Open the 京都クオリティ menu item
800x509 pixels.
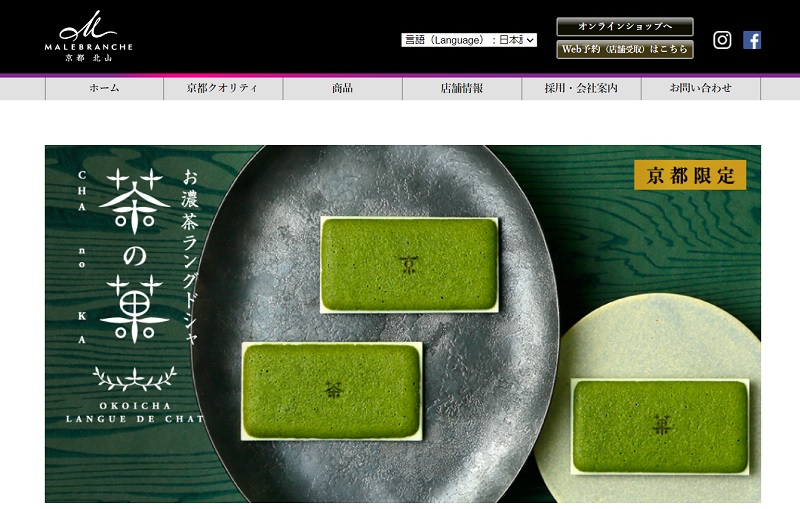click(x=223, y=88)
